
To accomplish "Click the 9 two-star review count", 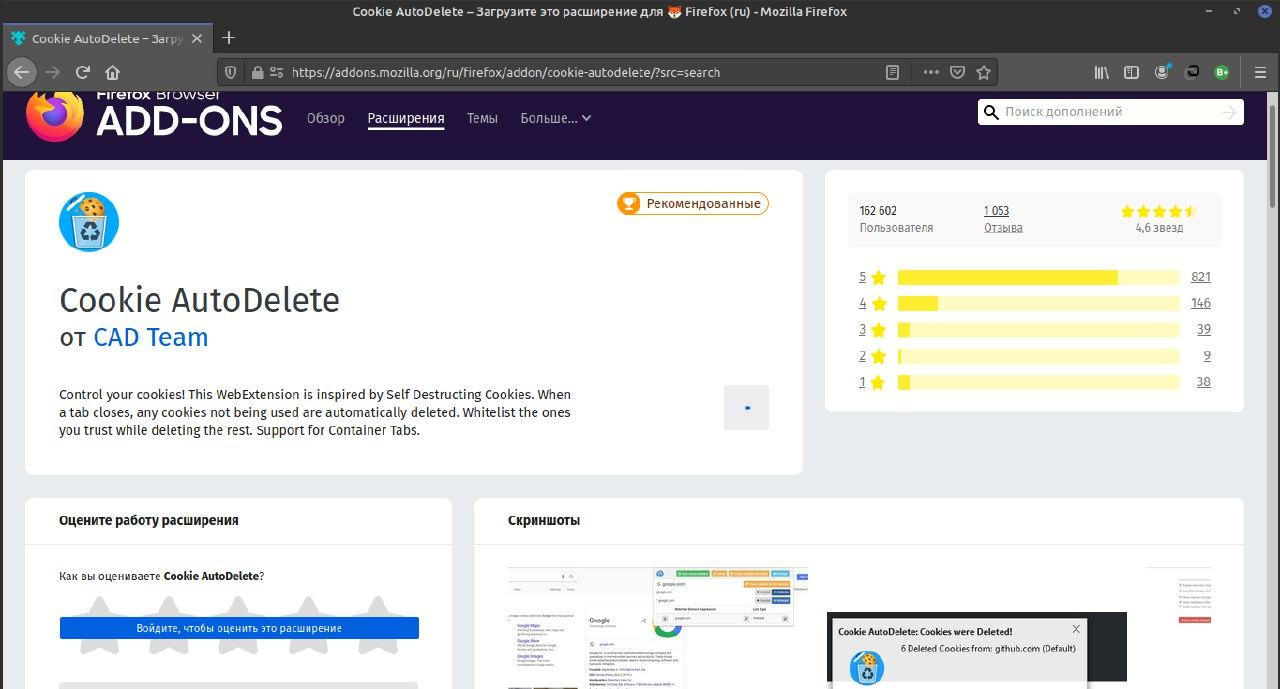I will (1208, 356).
